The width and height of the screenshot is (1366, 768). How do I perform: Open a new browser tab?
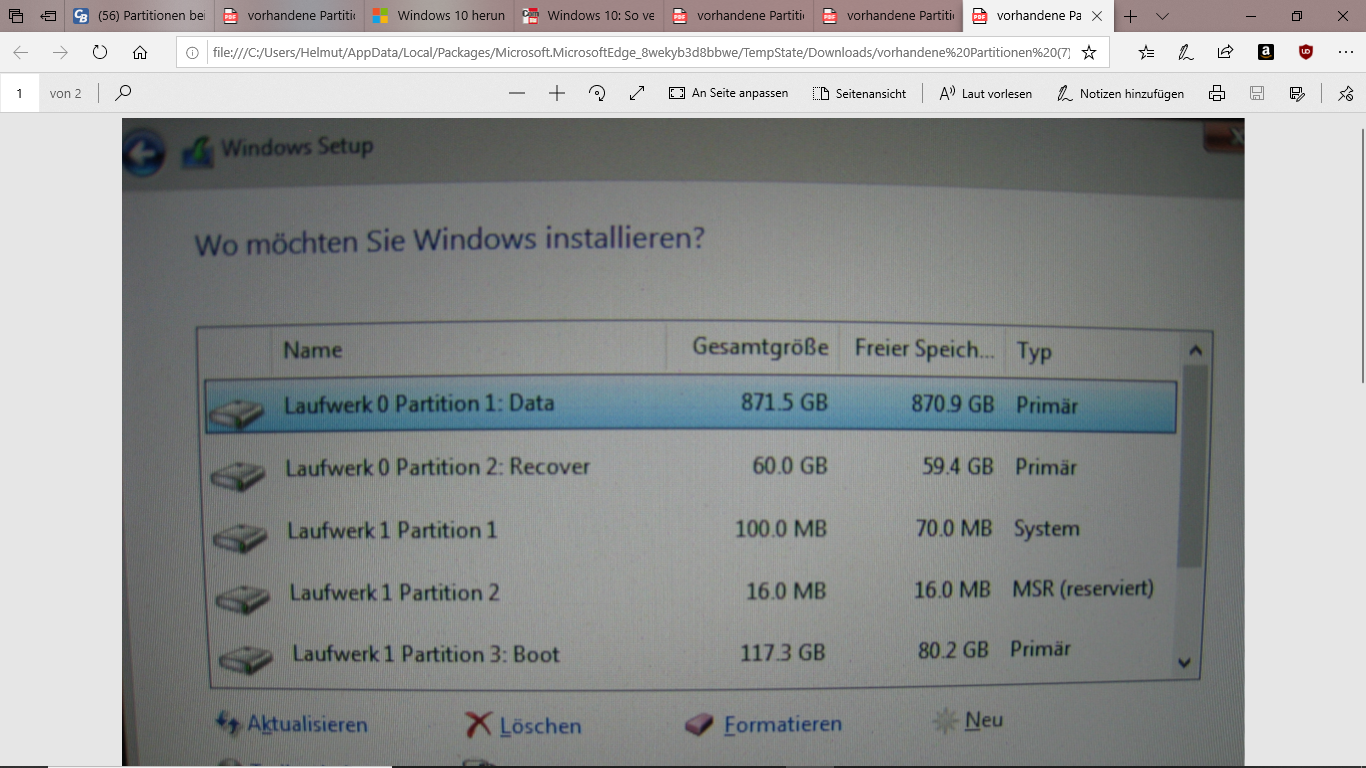click(1131, 16)
